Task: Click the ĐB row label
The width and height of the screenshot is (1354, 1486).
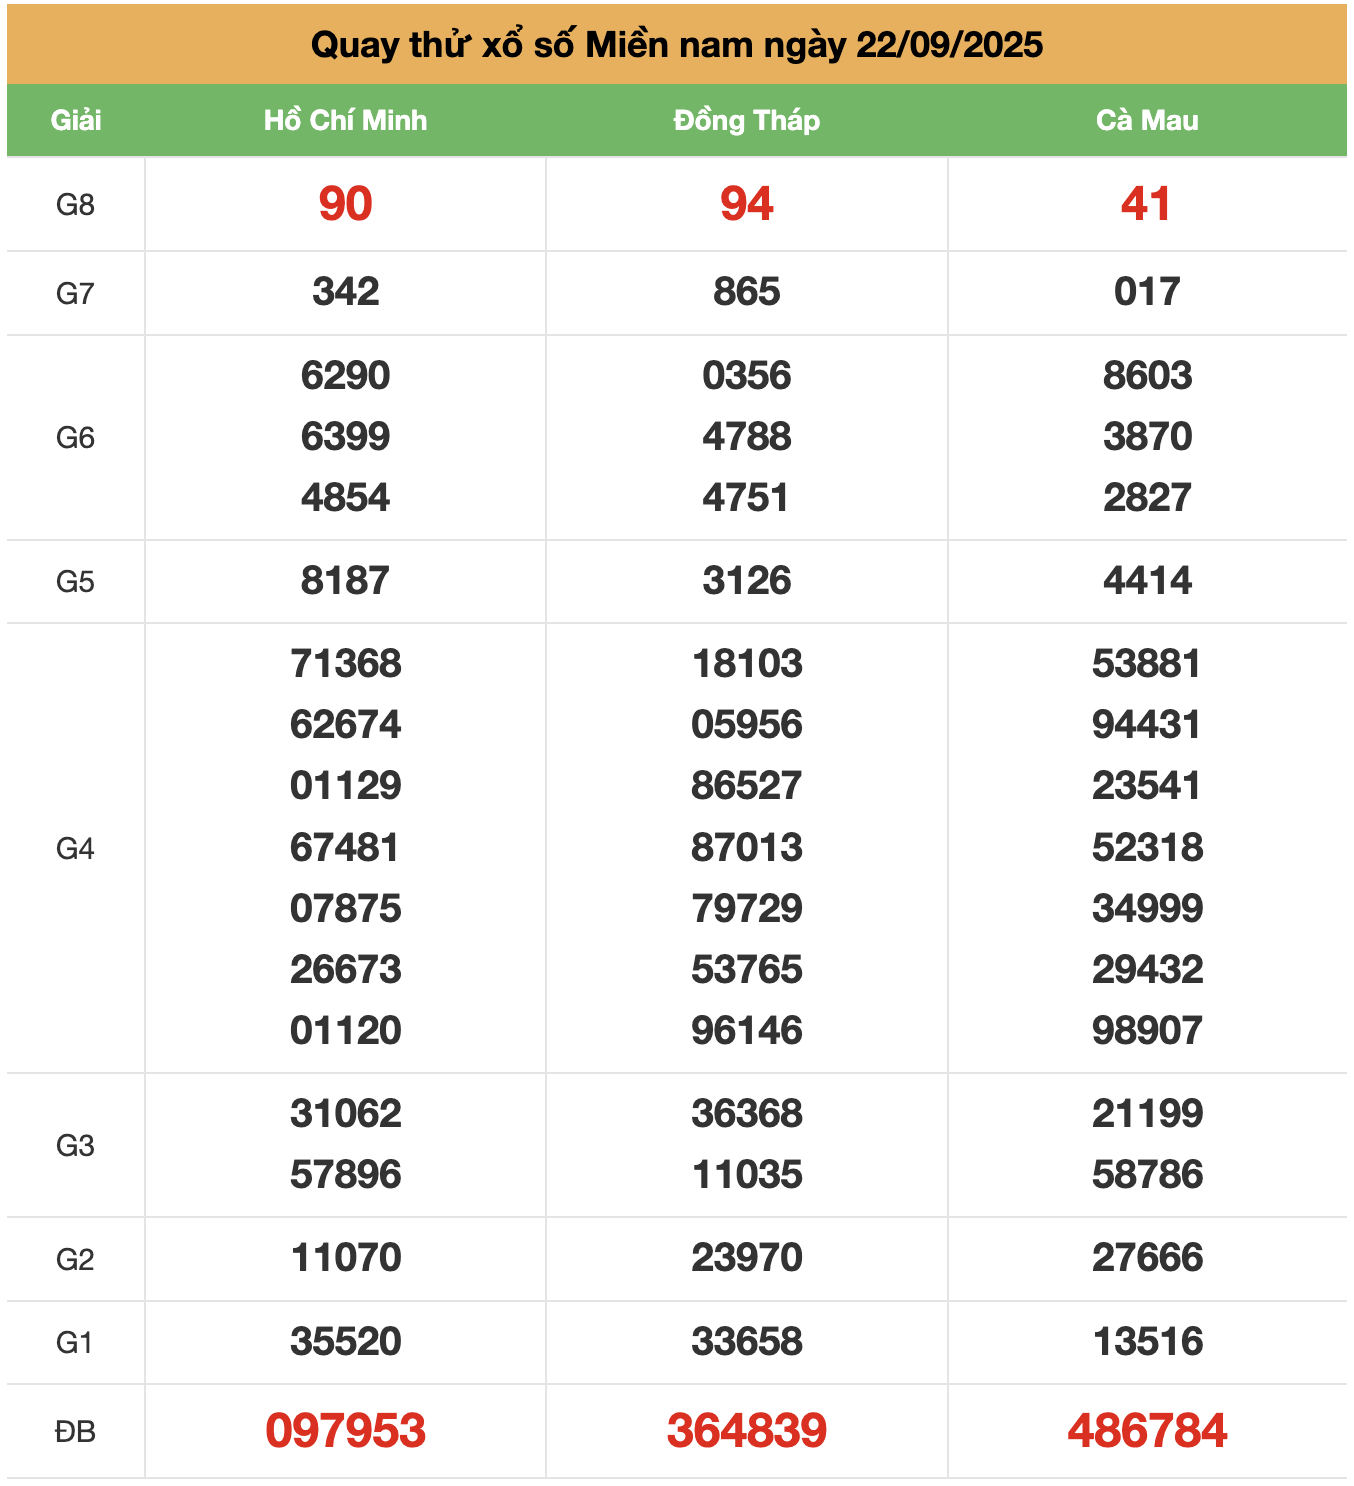Action: [75, 1432]
